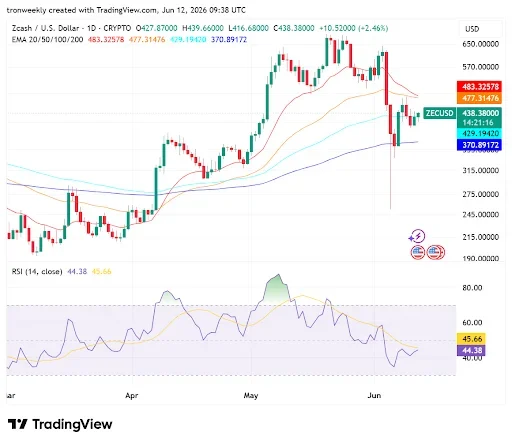Image resolution: width=512 pixels, height=444 pixels.
Task: Click the +10.52000 (+2.46%) change text
Action: tap(354, 28)
